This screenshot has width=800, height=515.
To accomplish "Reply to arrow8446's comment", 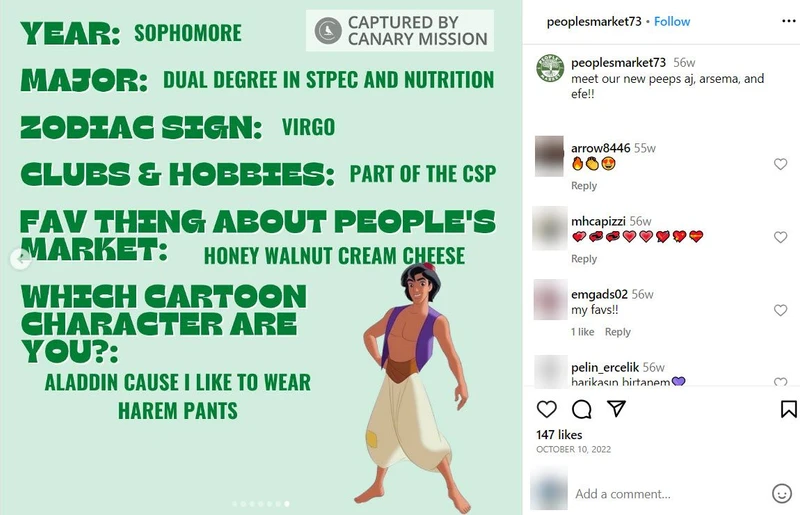I will 584,186.
